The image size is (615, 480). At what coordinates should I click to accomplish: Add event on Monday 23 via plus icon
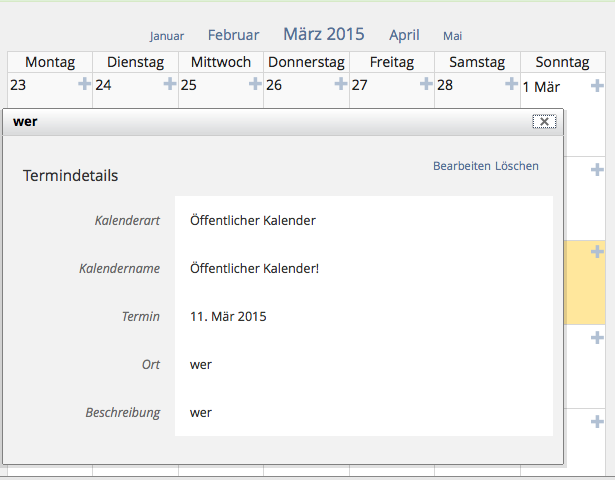[84, 84]
